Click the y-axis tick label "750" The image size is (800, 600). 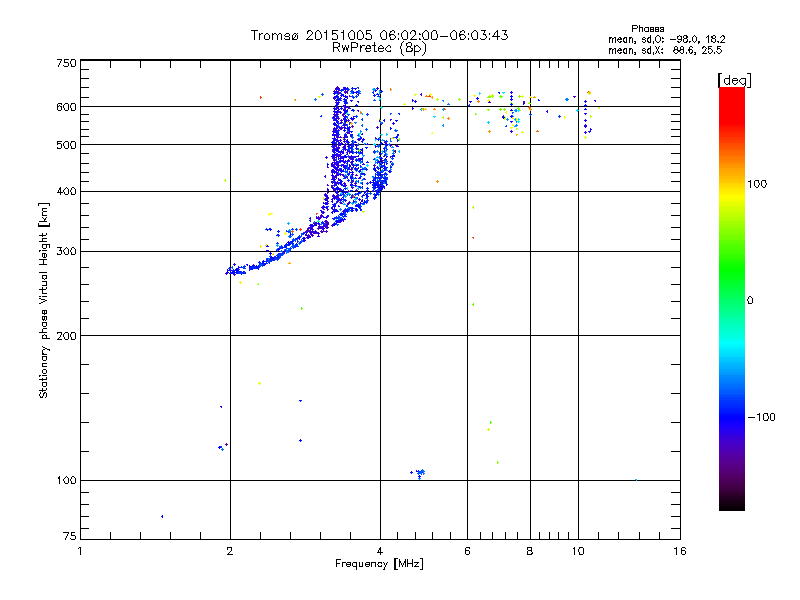point(66,63)
